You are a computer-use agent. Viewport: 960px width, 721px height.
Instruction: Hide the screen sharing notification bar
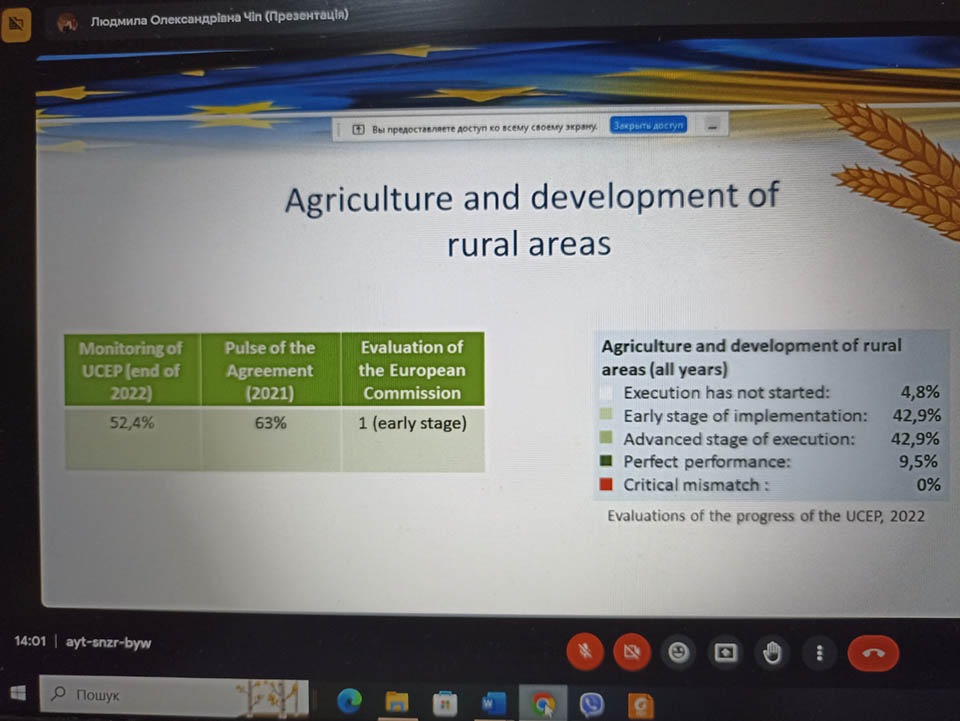(712, 126)
